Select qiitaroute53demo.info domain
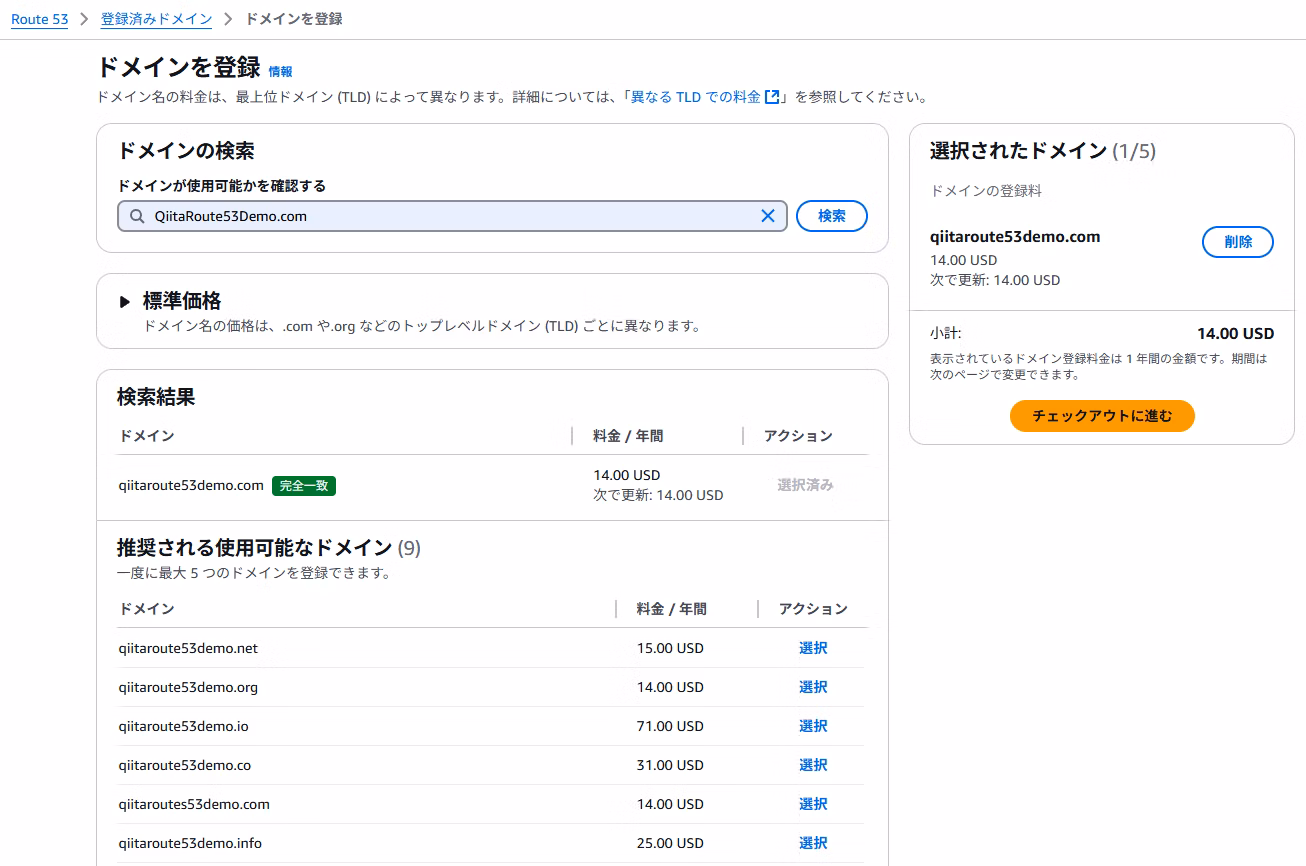Screen dimensions: 1306x866 tap(812, 843)
